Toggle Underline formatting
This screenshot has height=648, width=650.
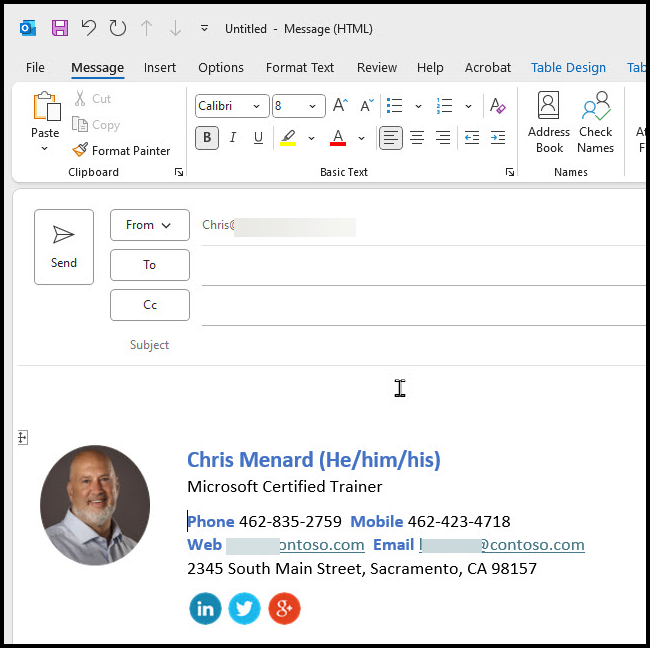(258, 138)
